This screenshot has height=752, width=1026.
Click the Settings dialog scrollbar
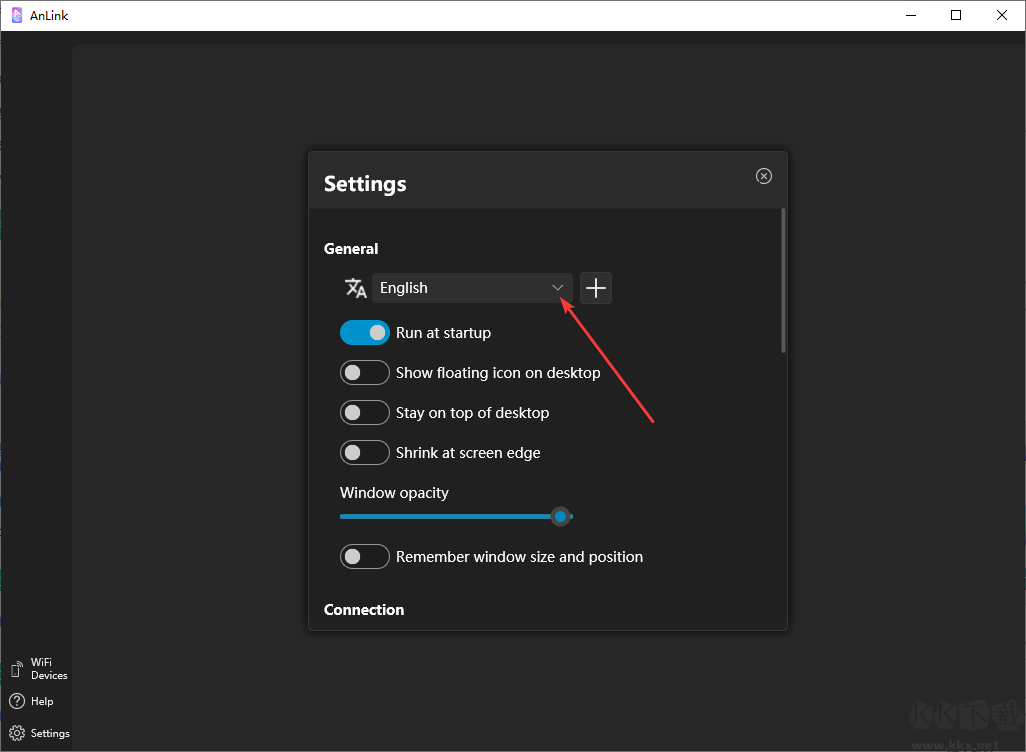[783, 280]
